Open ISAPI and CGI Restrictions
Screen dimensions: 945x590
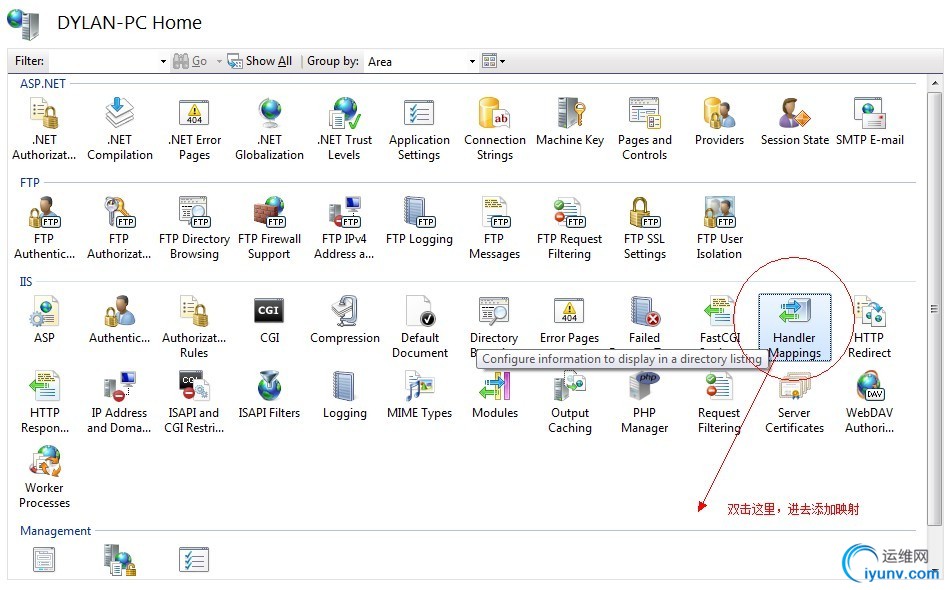194,402
